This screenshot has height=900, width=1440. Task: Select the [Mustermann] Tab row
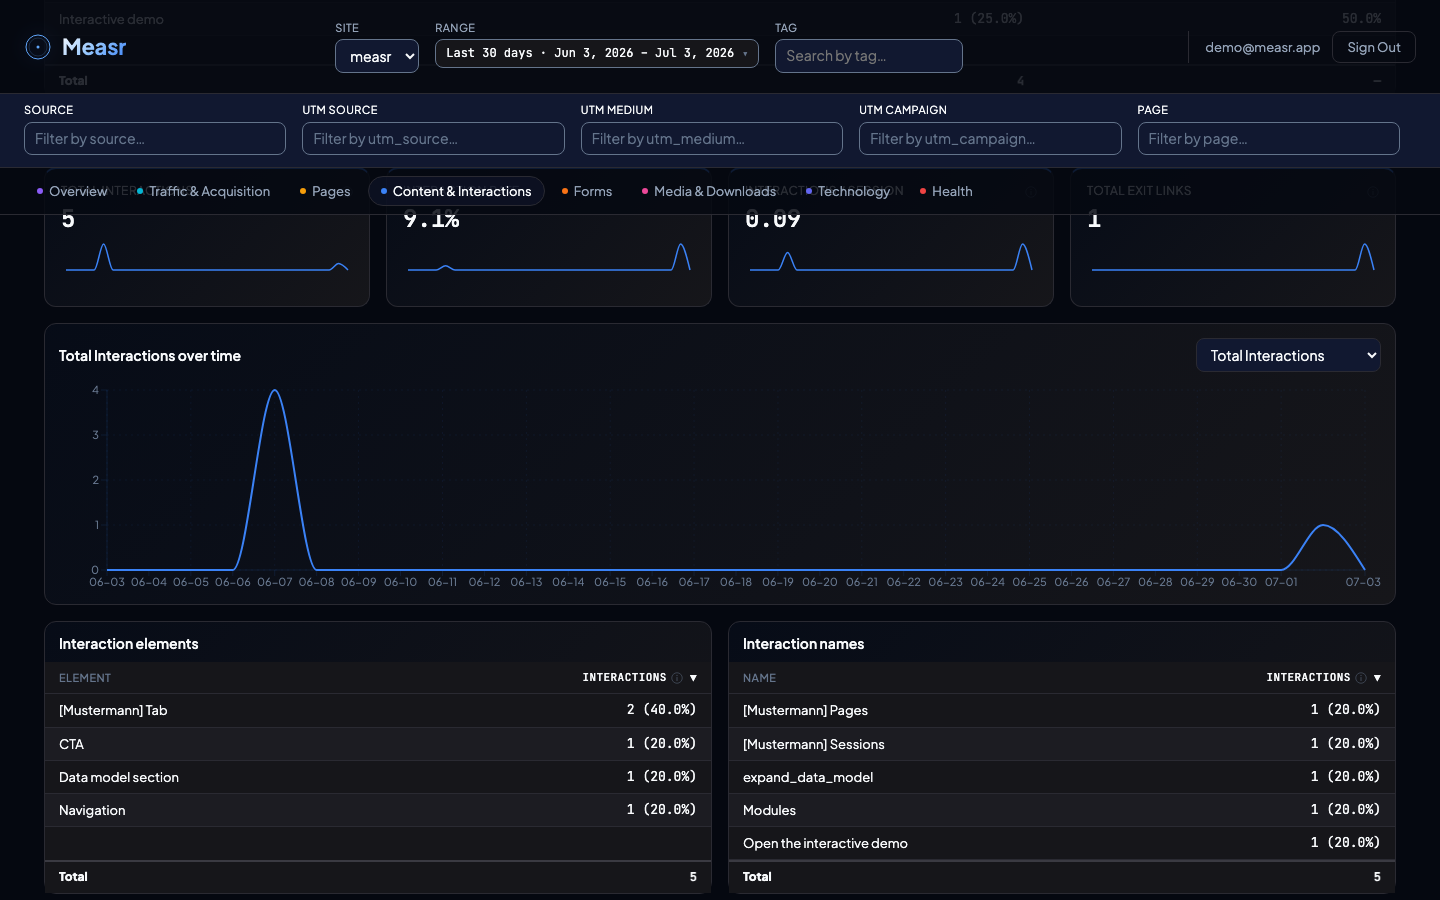(x=378, y=710)
